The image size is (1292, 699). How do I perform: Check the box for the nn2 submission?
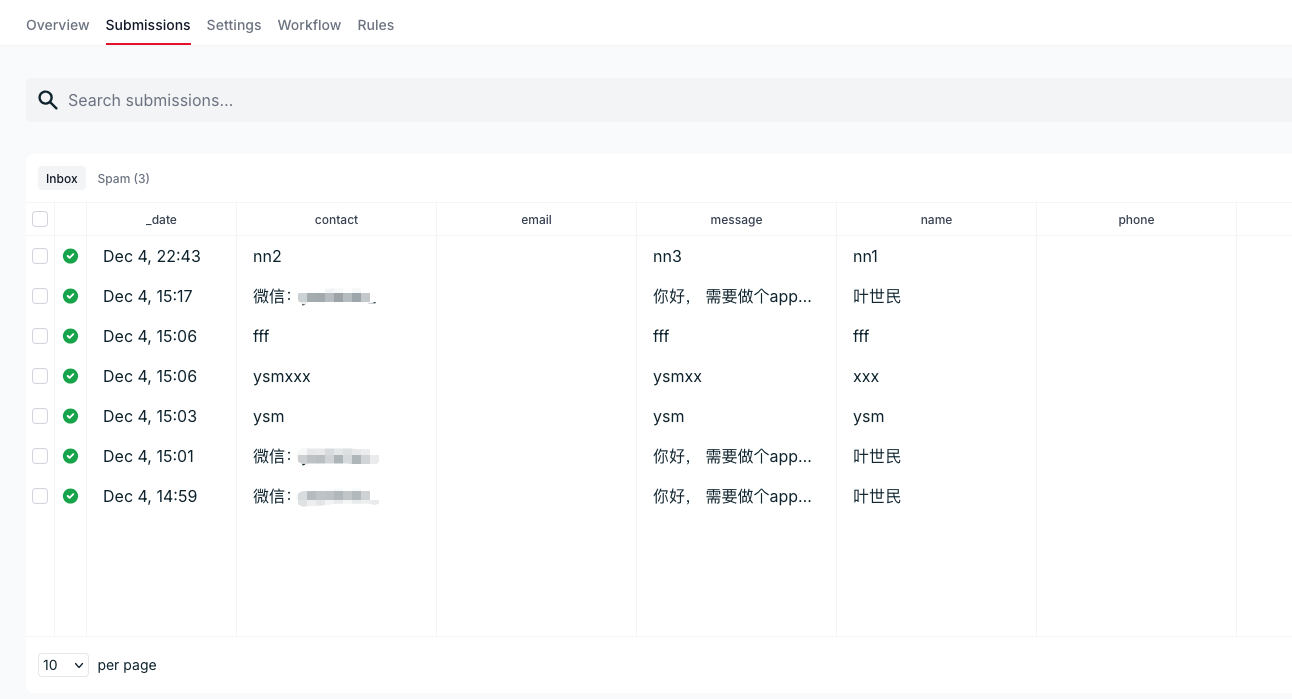click(x=40, y=256)
